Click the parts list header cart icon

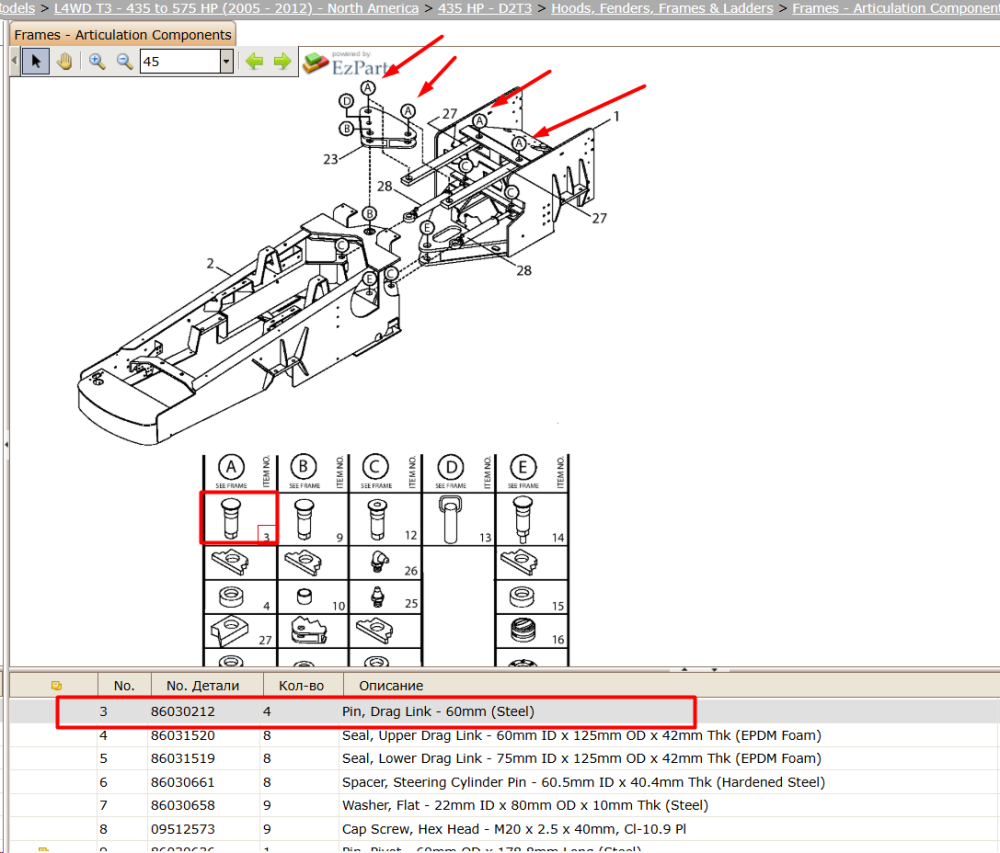[56, 685]
